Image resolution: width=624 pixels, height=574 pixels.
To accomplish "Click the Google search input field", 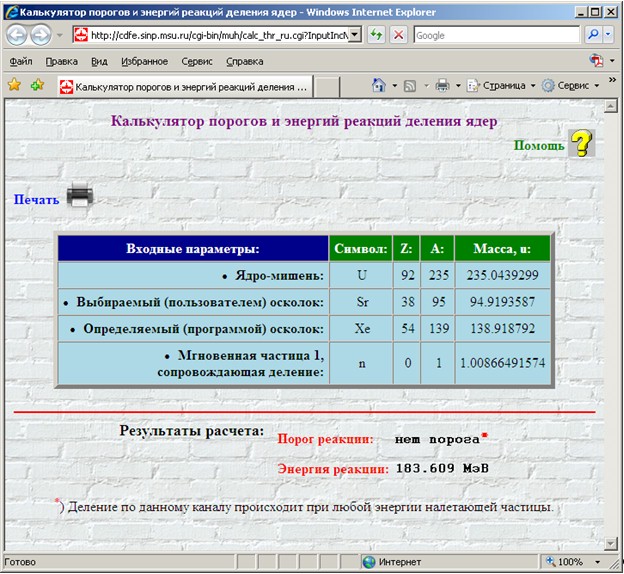I will click(497, 35).
